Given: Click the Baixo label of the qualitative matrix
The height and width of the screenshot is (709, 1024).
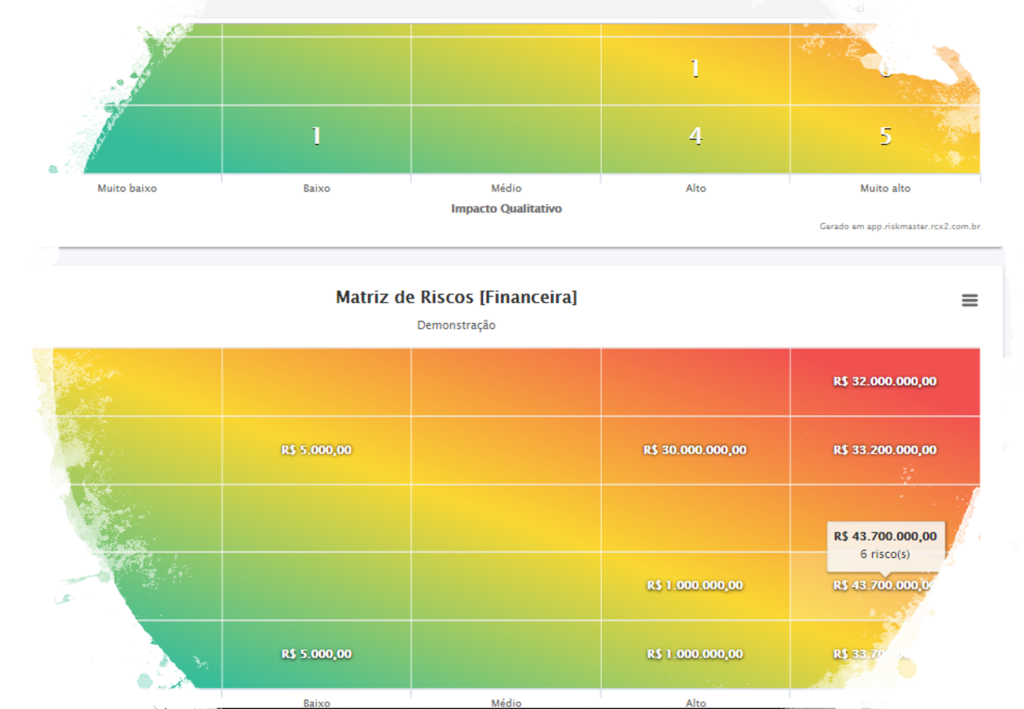Looking at the screenshot, I should (x=317, y=188).
